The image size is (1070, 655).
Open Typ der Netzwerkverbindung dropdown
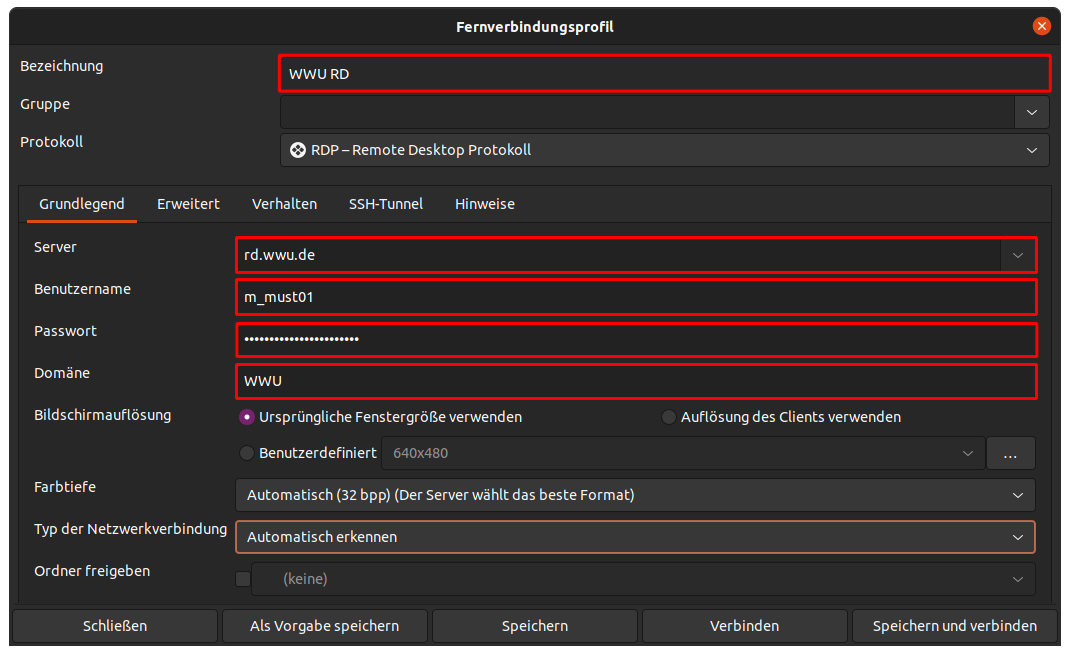click(x=635, y=537)
